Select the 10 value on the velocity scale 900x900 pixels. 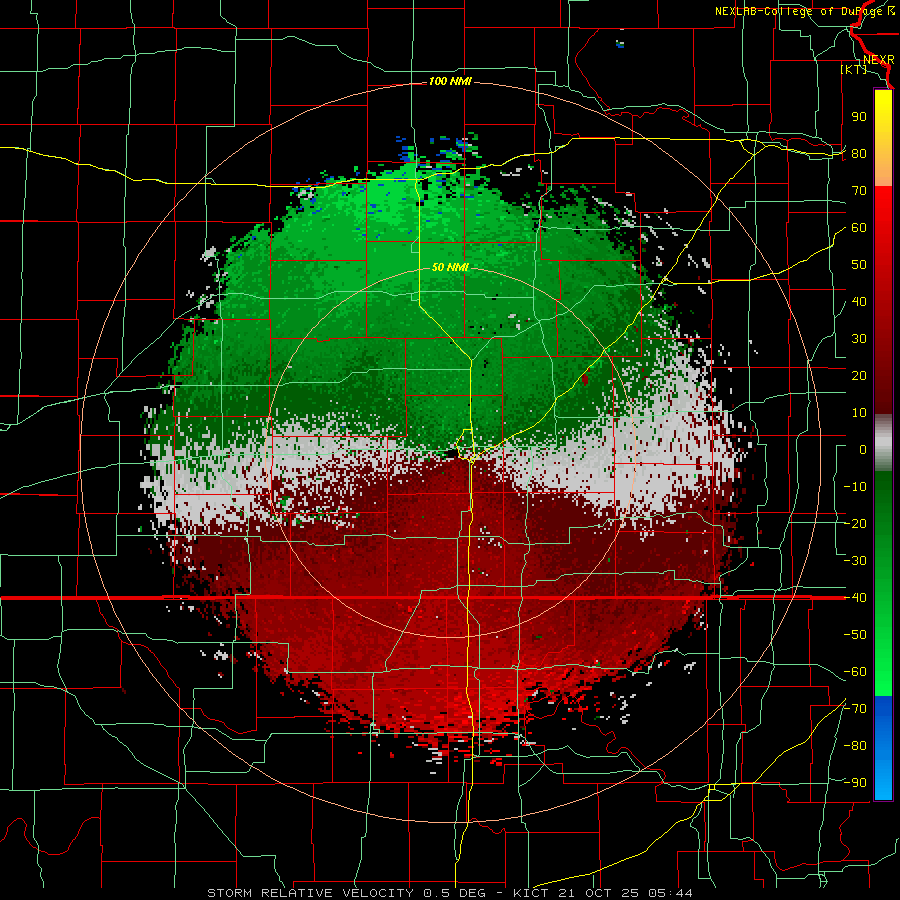tap(859, 413)
